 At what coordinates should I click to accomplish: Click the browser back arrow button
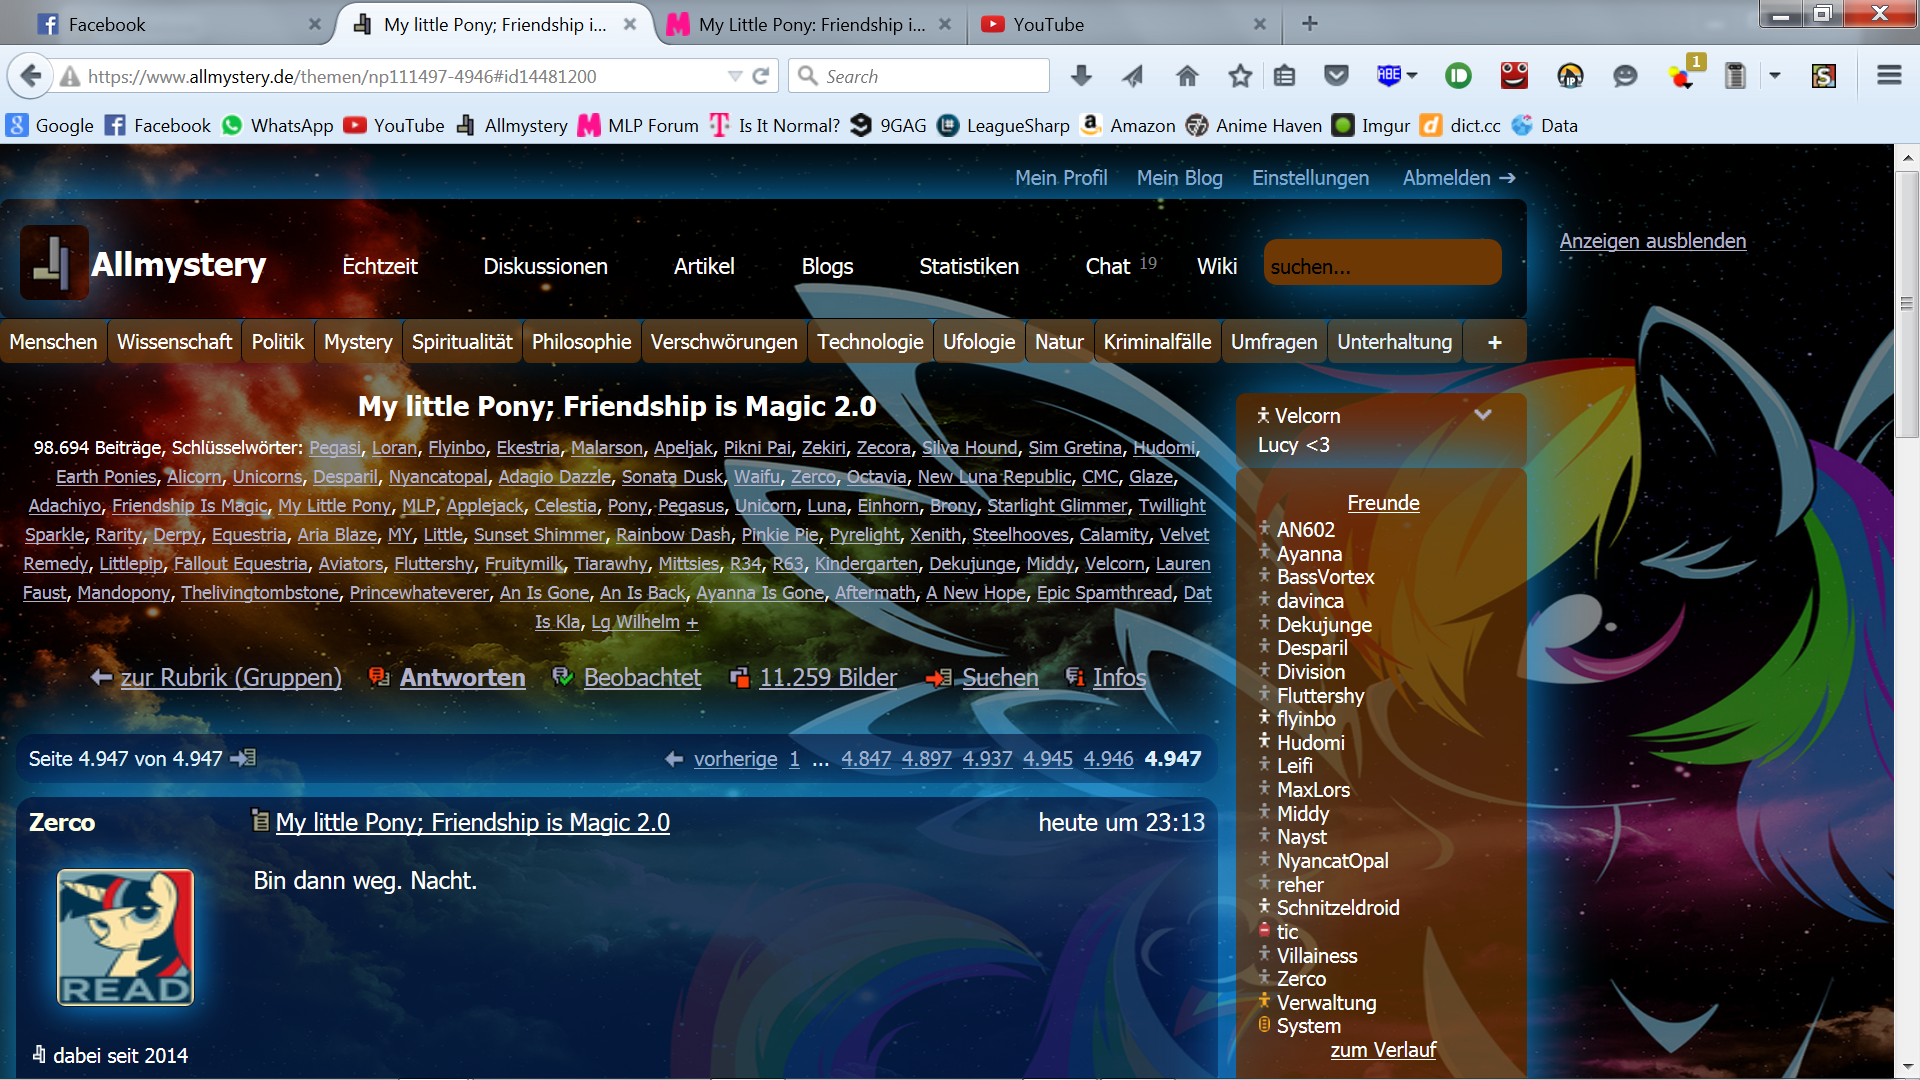[x=31, y=76]
